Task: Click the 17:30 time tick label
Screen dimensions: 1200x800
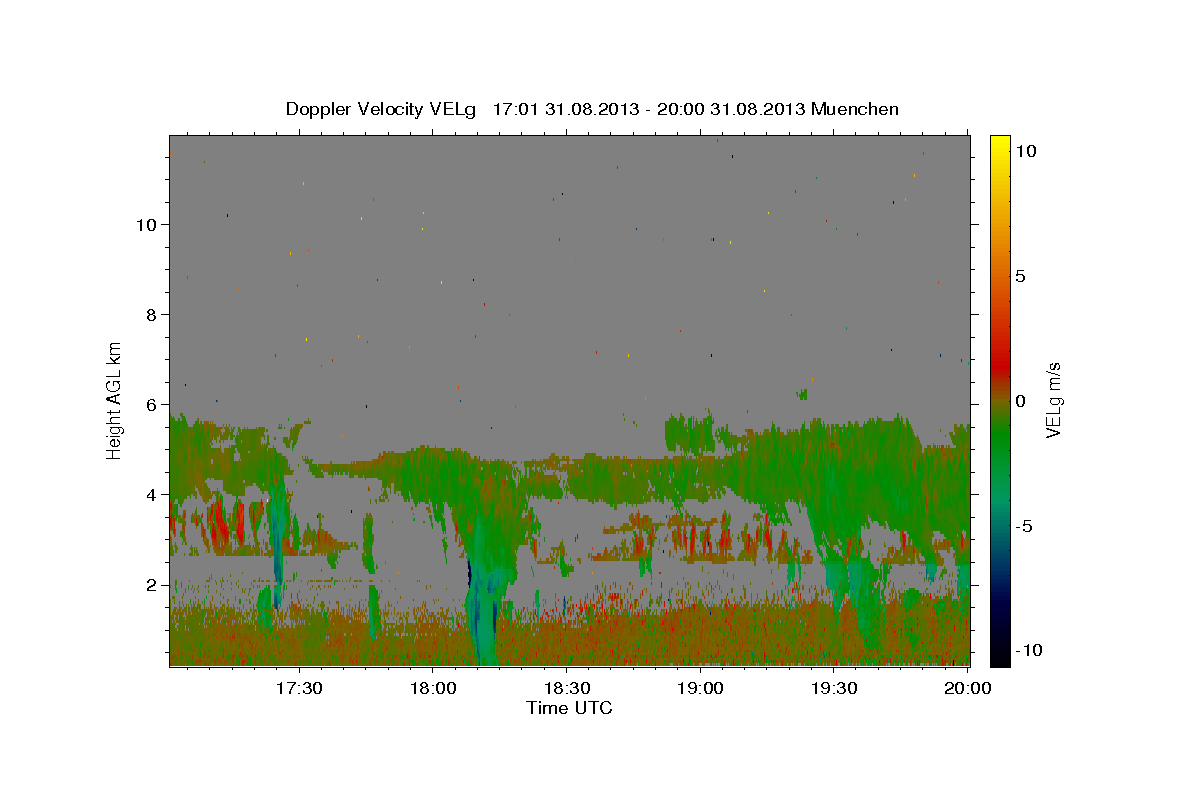Action: click(x=299, y=688)
